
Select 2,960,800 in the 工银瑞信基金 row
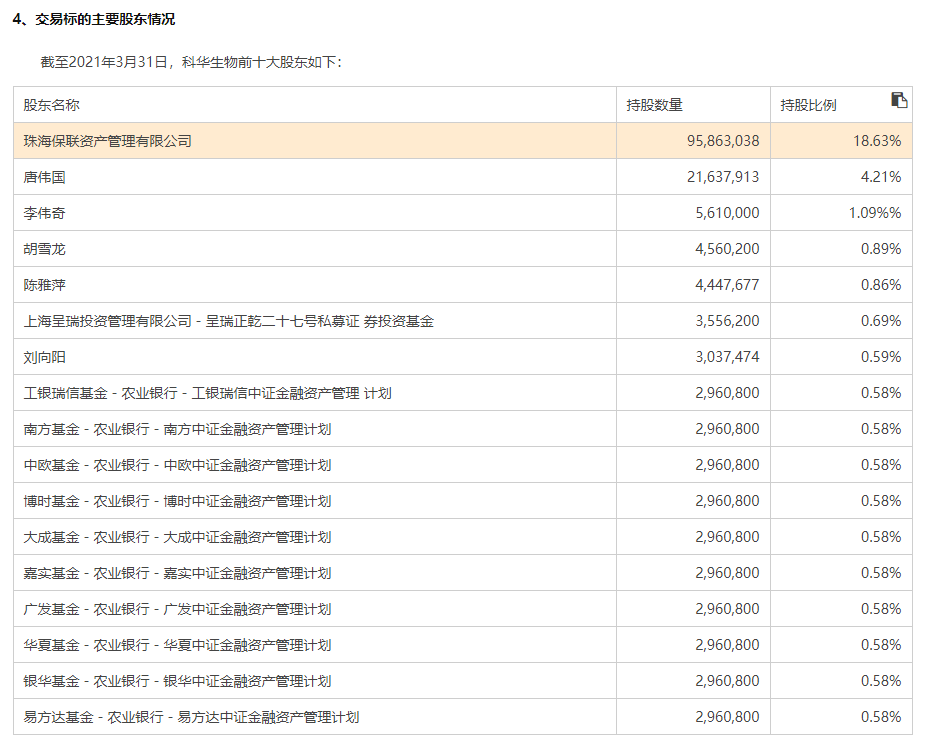pyautogui.click(x=727, y=393)
